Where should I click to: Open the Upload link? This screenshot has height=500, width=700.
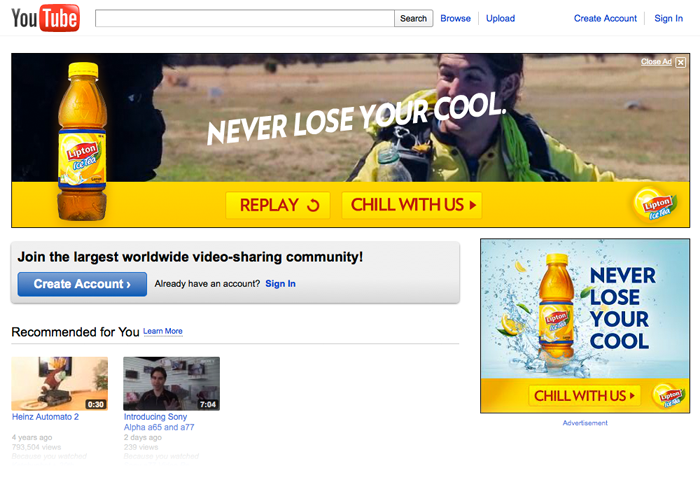pos(500,18)
